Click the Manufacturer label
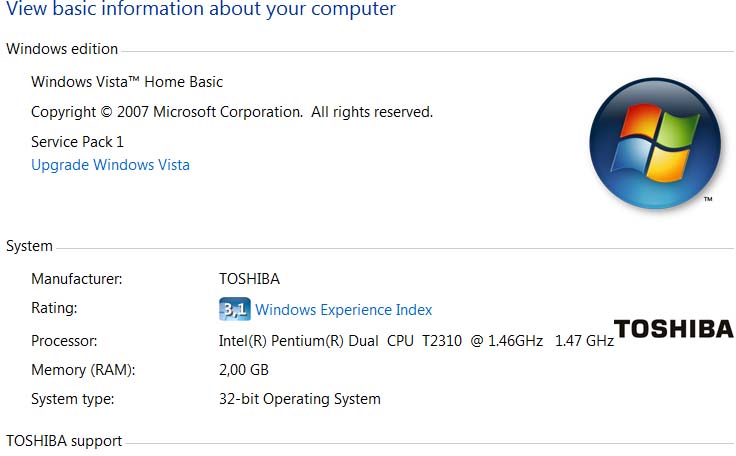 (76, 279)
